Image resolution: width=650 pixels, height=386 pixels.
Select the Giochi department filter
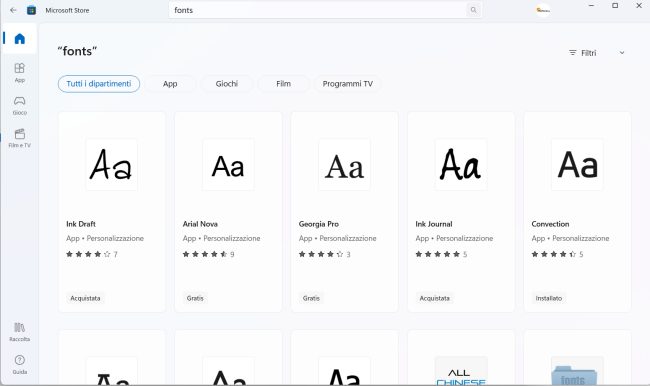[x=227, y=84]
